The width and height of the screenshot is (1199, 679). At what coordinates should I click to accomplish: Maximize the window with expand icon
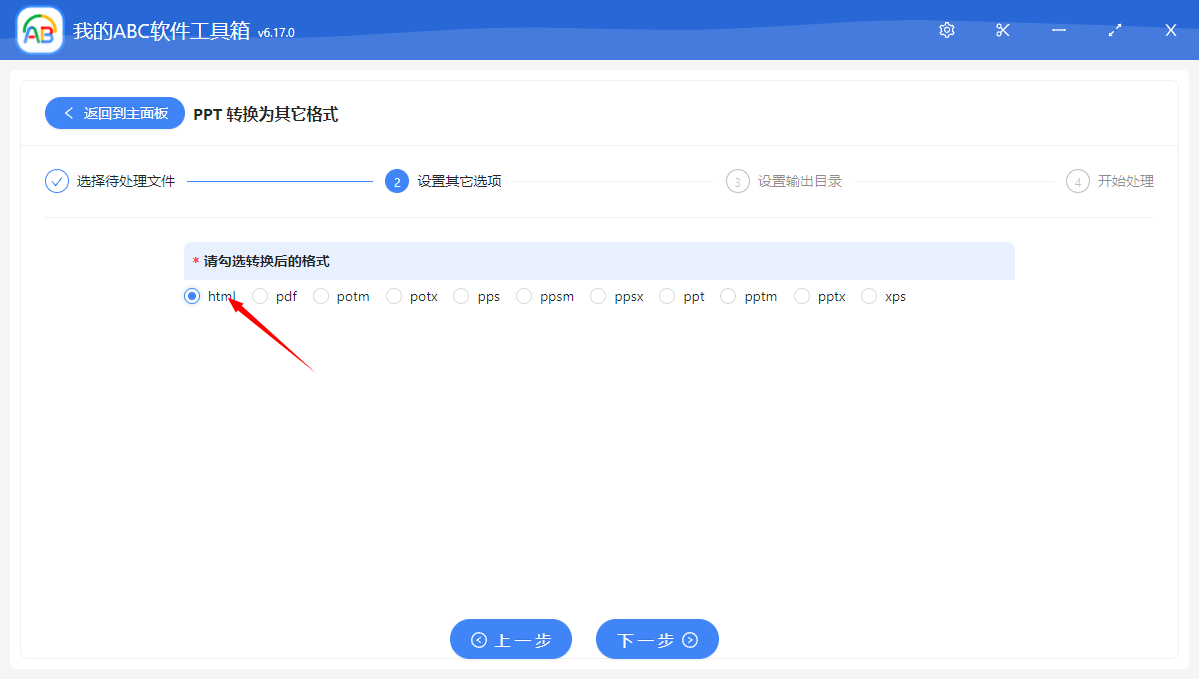coord(1115,30)
